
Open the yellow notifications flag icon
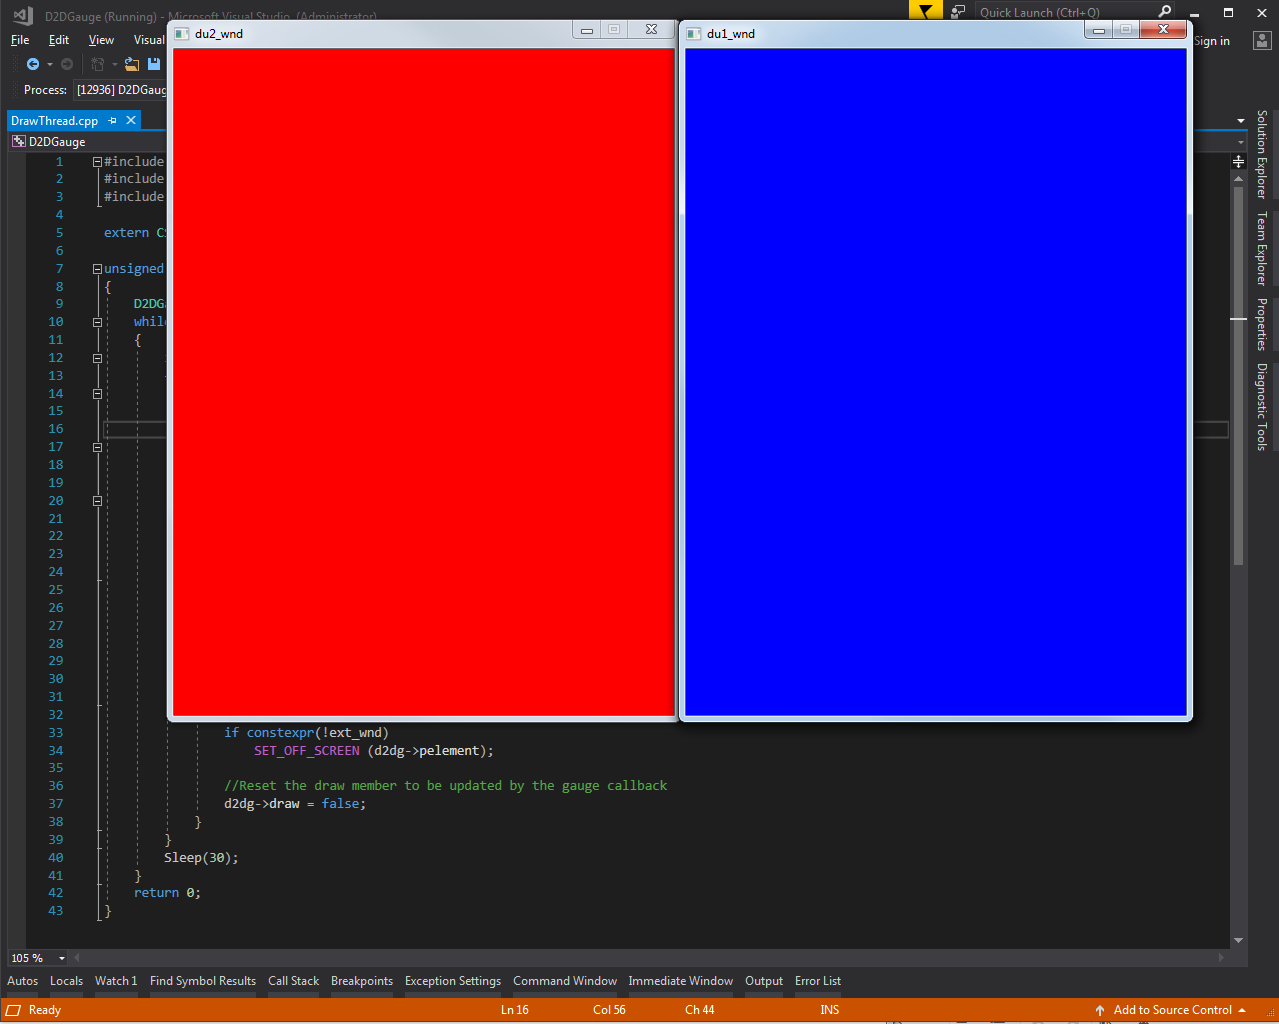(925, 11)
